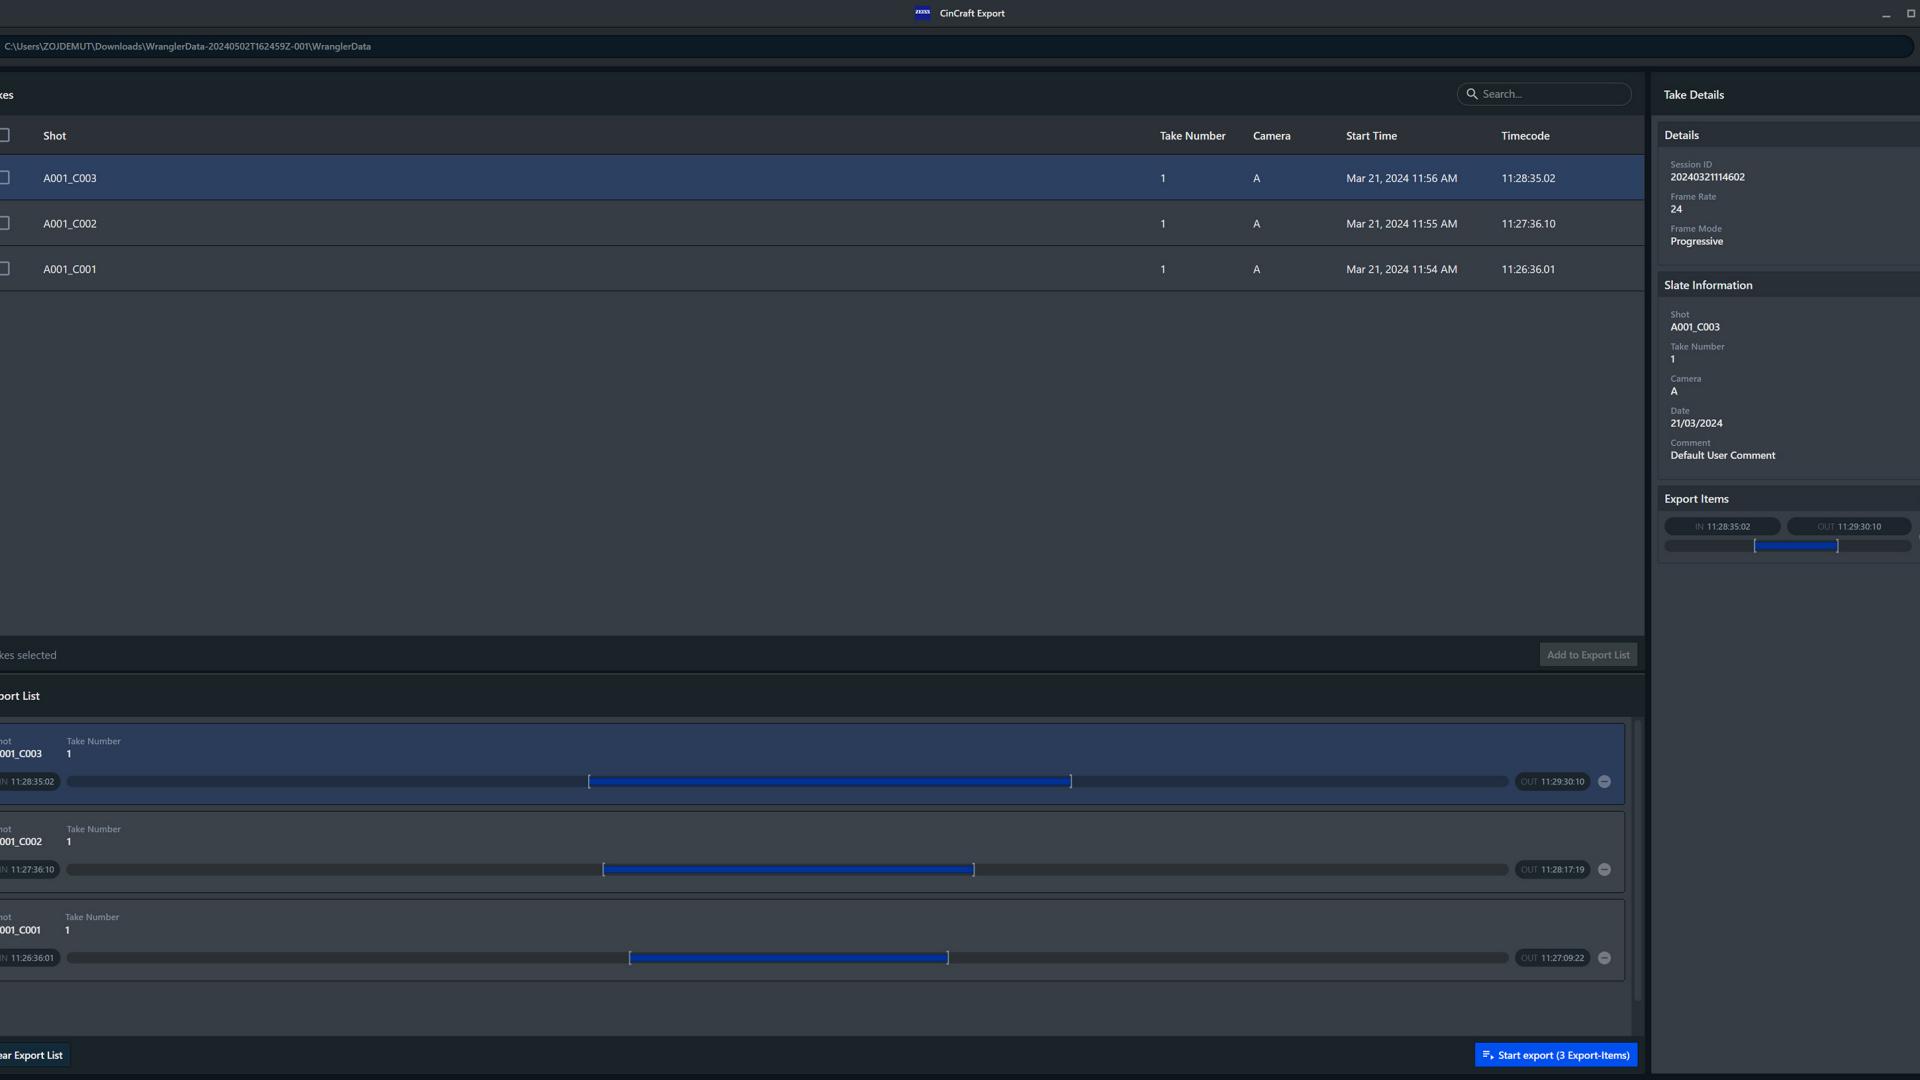
Task: Click Session ID value 20240321114602
Action: tap(1707, 177)
